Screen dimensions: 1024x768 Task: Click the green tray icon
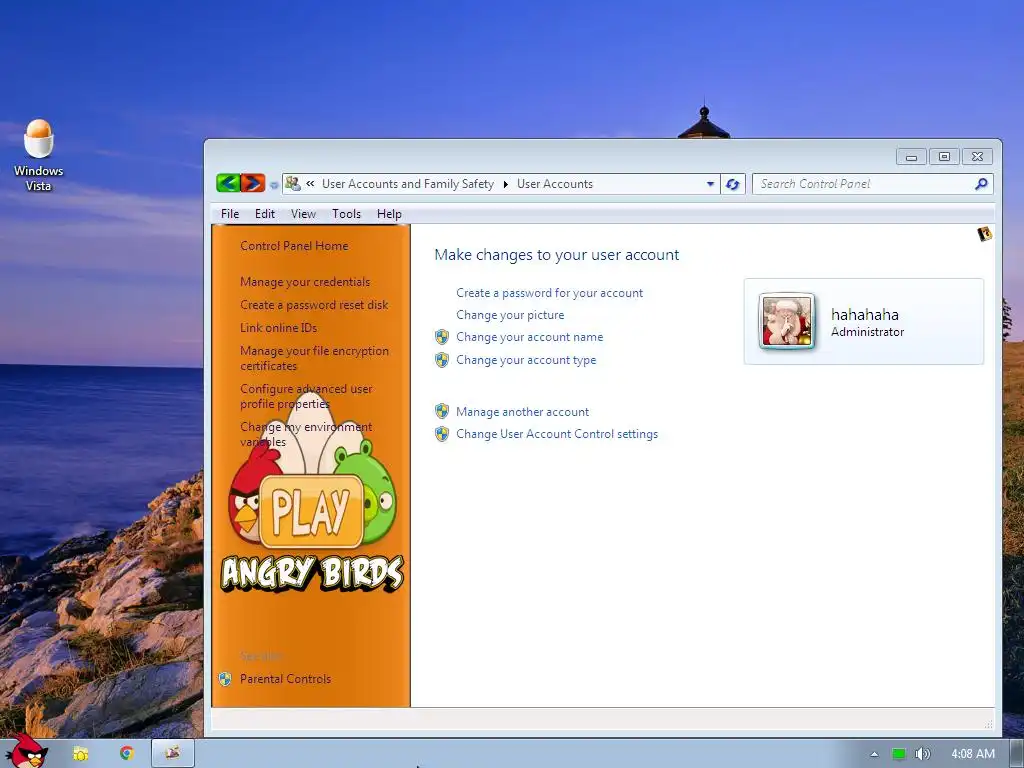[899, 754]
